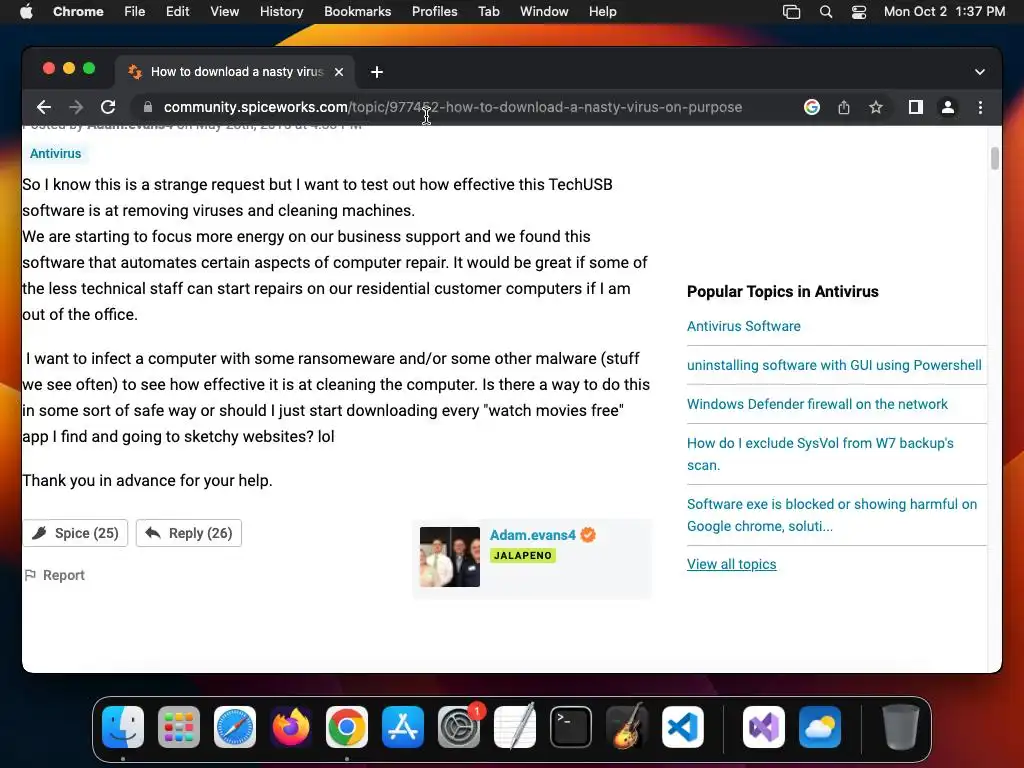Open Chrome three-dot menu
The width and height of the screenshot is (1024, 768).
(x=980, y=107)
